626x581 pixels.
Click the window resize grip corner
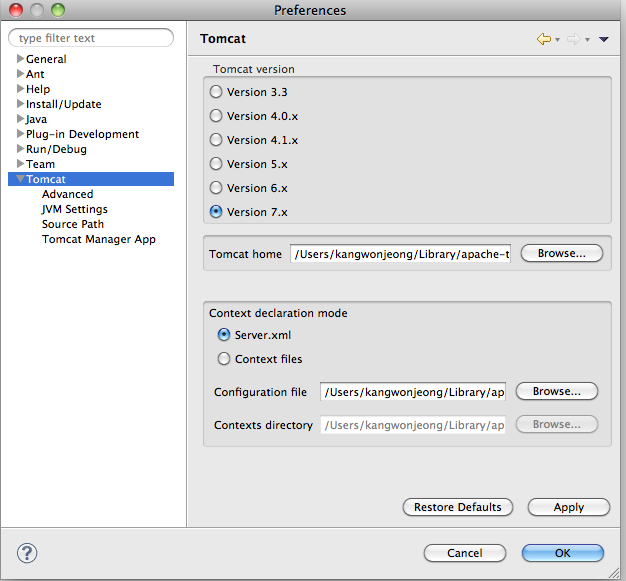coord(614,573)
